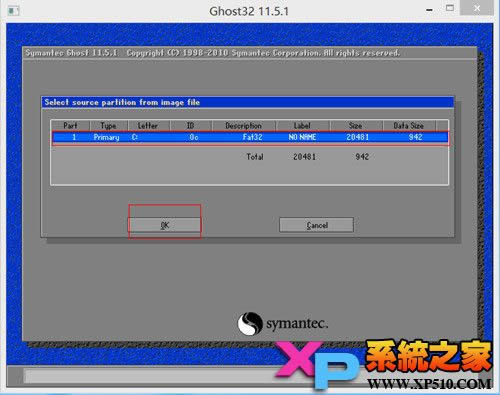500x395 pixels.
Task: Click the Data Size column header
Action: point(409,126)
